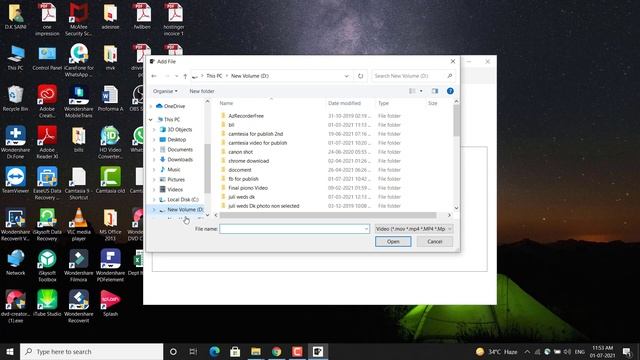Open Task View on the taskbar
This screenshot has width=640, height=360.
click(x=193, y=351)
